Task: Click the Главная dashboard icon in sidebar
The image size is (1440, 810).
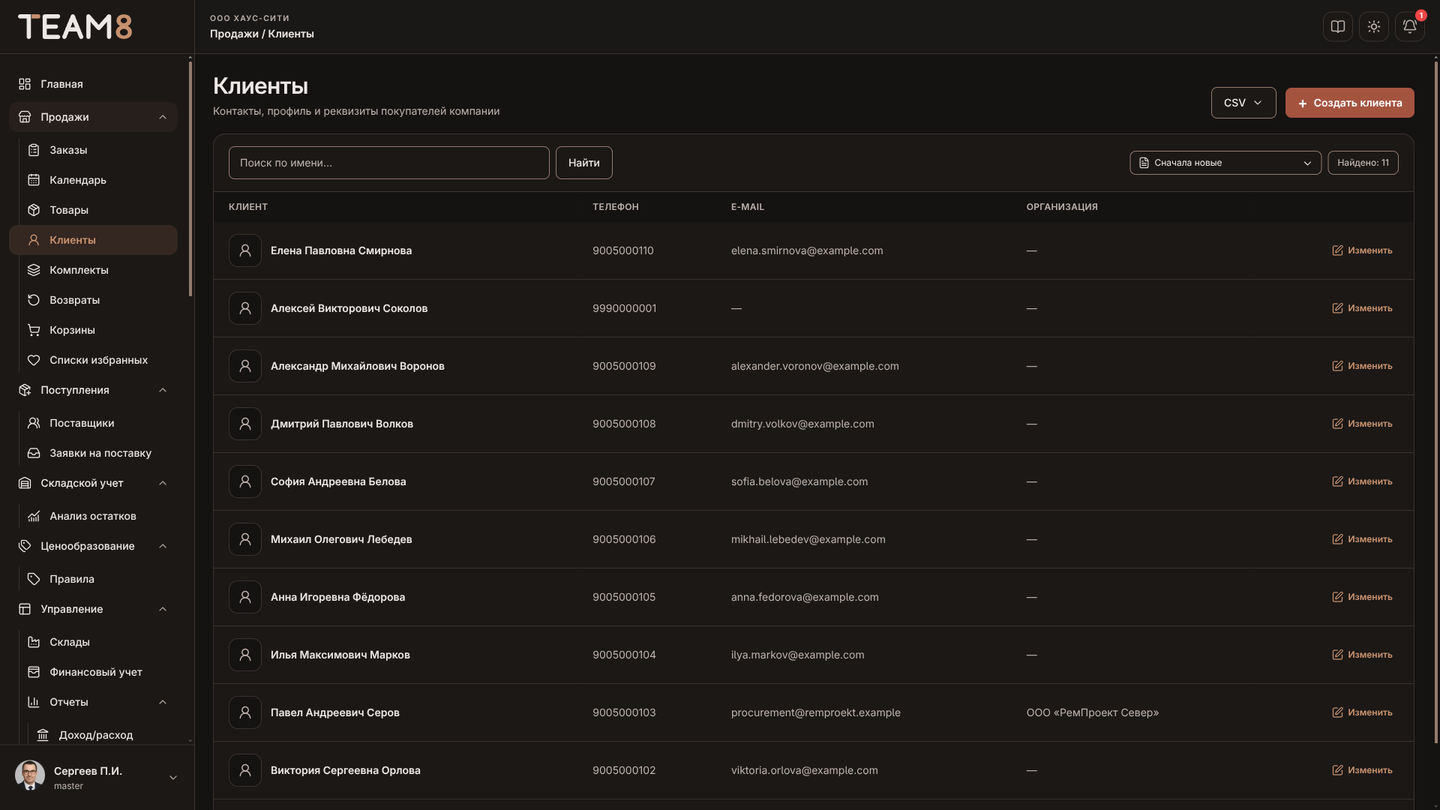Action: point(25,84)
